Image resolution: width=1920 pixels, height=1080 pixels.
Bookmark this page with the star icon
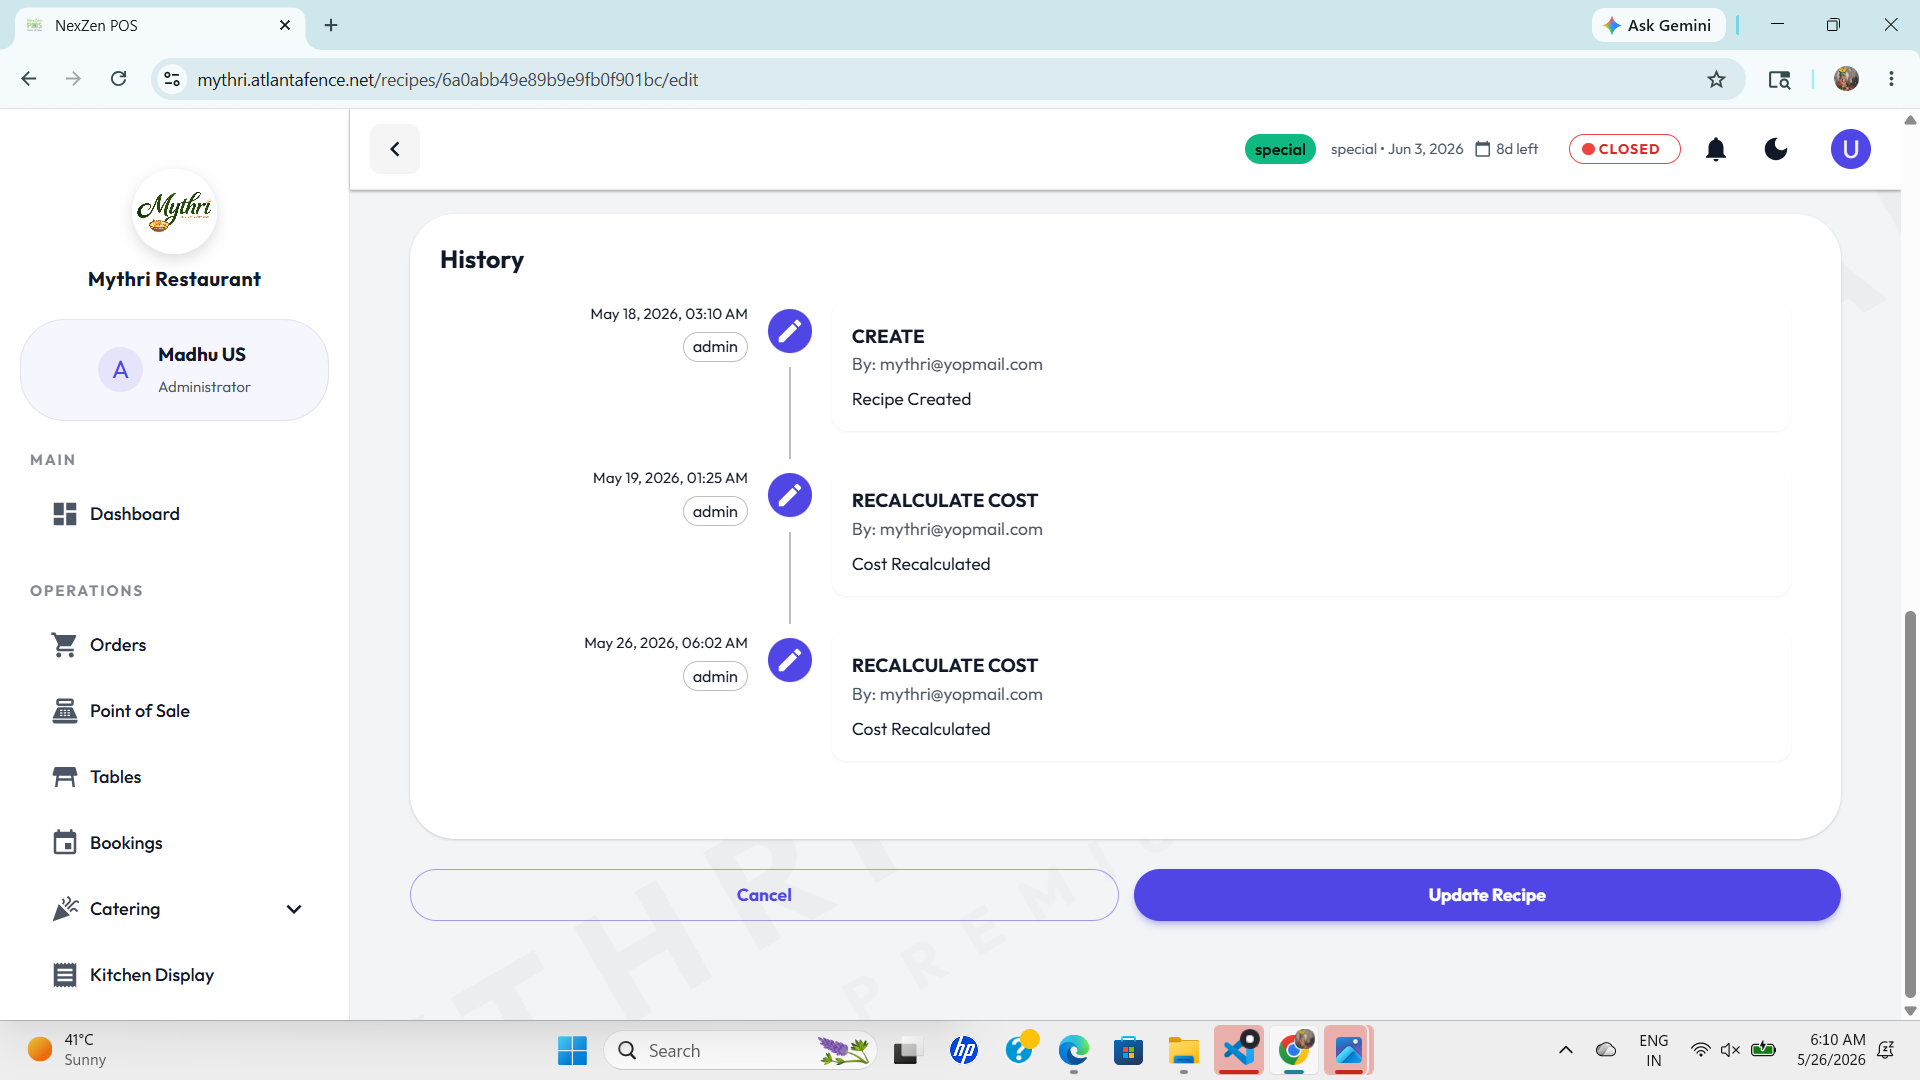[1717, 79]
